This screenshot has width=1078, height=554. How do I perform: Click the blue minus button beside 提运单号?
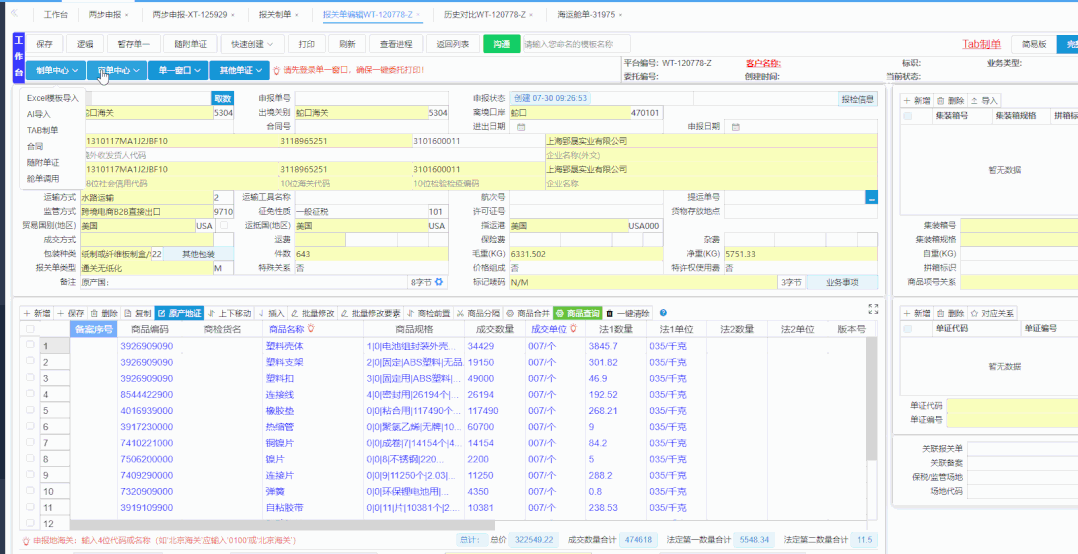[872, 197]
